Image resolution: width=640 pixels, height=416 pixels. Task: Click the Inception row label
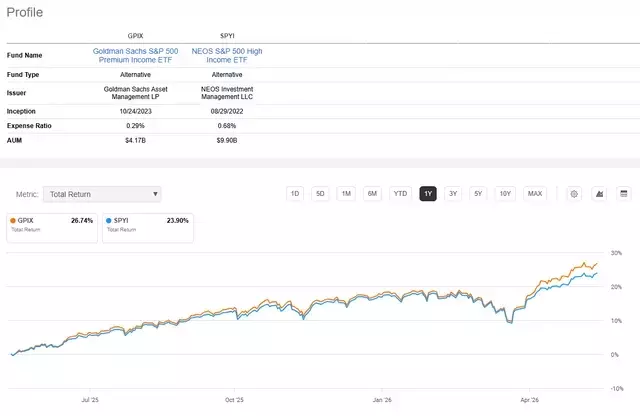click(21, 111)
